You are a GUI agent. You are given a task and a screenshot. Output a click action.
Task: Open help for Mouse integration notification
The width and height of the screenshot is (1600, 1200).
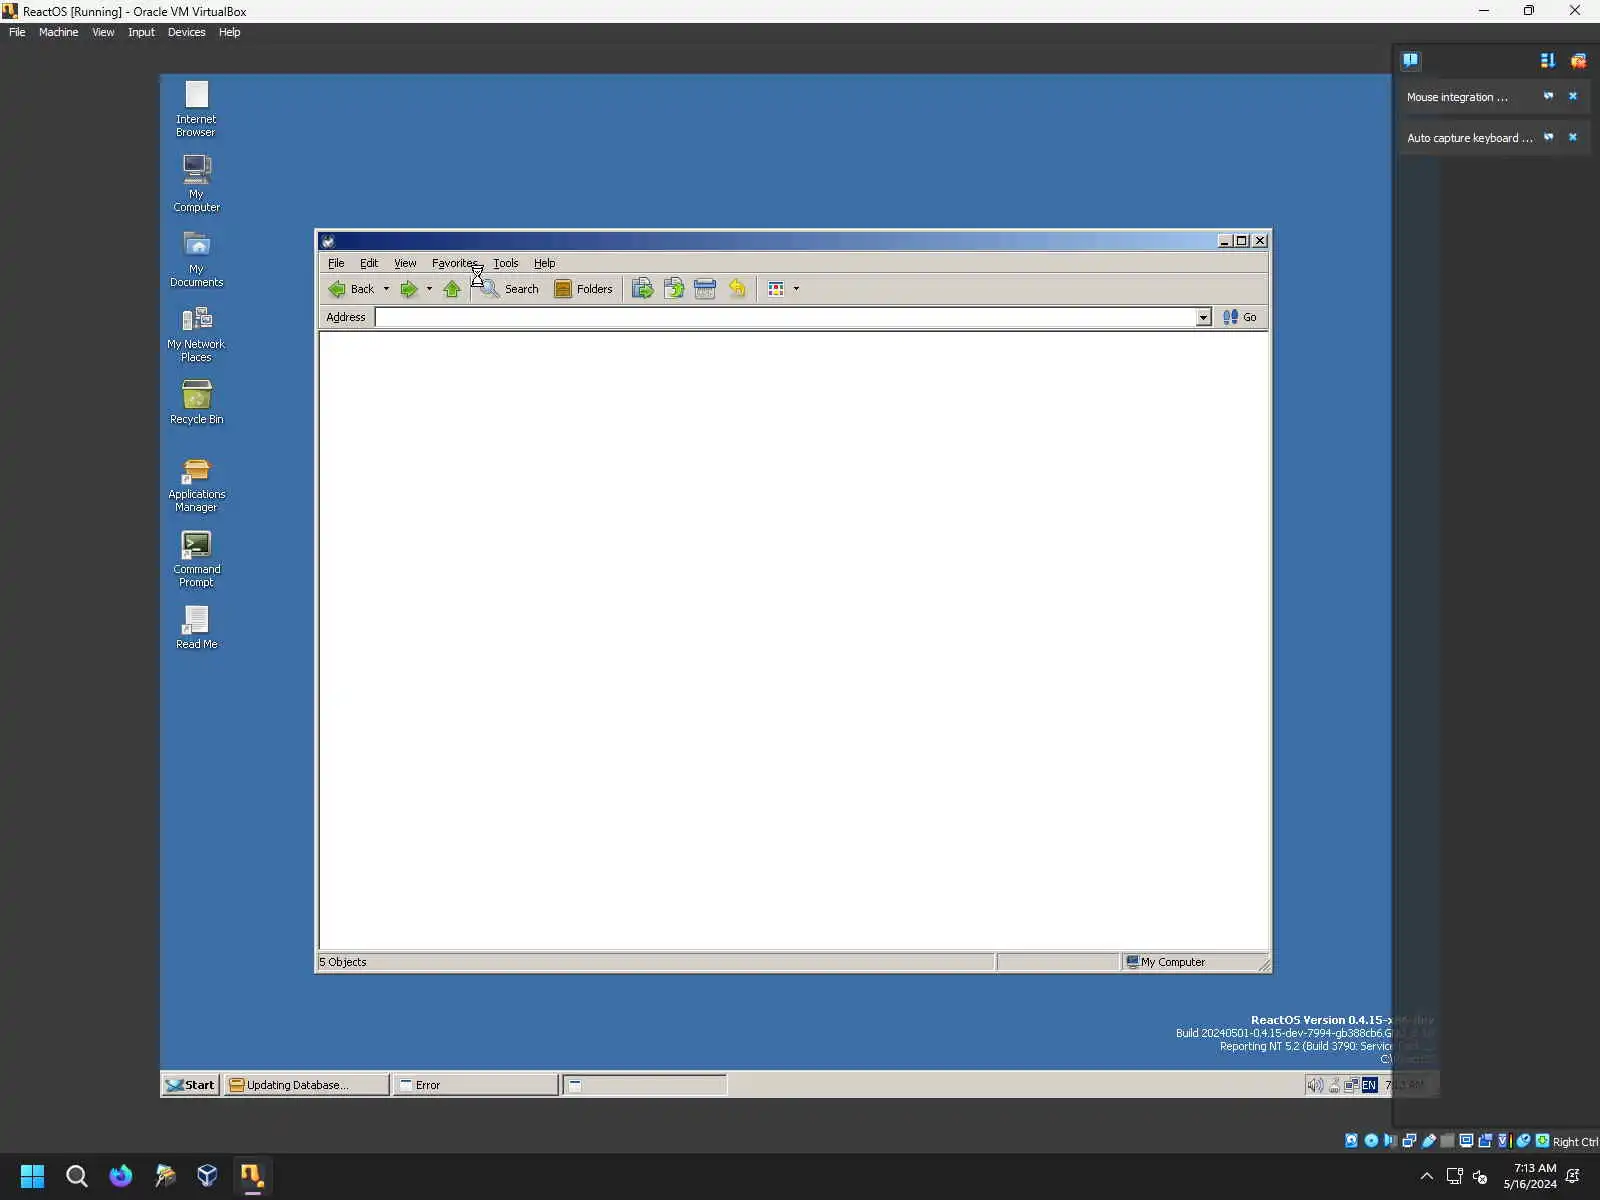click(x=1548, y=96)
